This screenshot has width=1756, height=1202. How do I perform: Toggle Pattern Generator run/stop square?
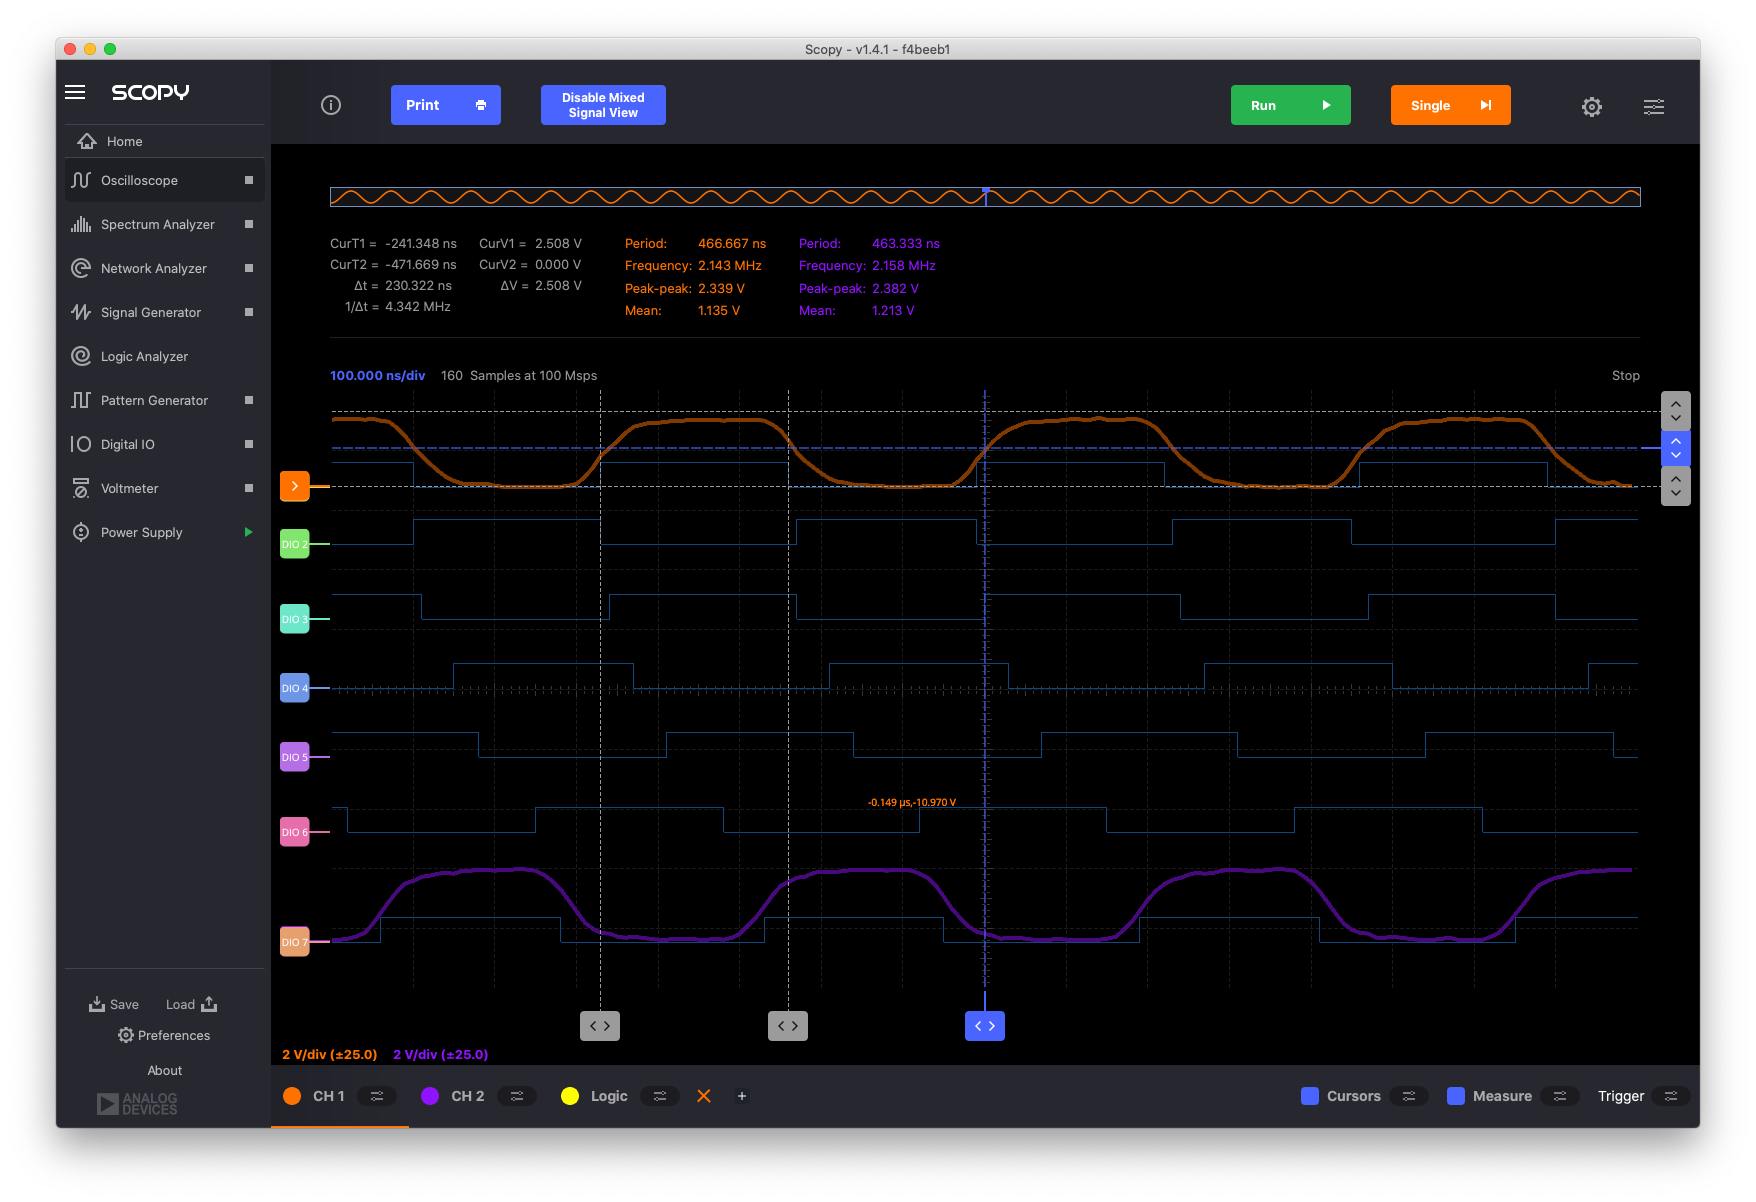249,400
